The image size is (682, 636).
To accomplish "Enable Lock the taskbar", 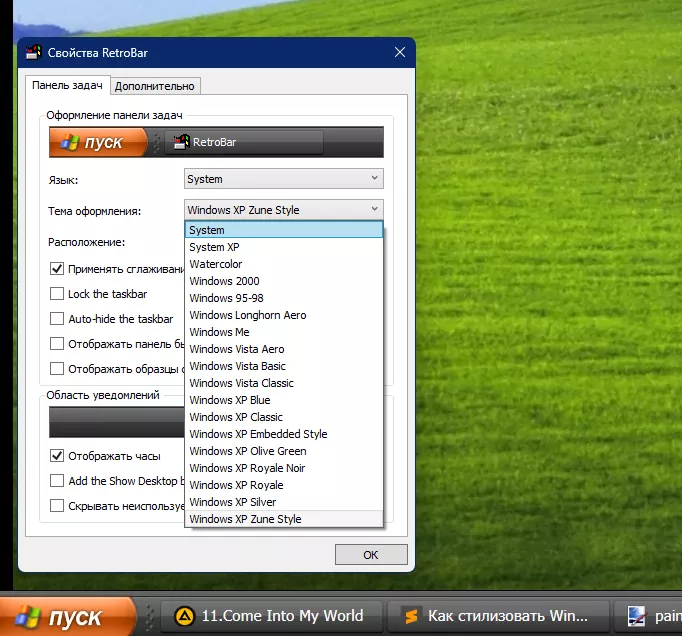I will tap(57, 294).
